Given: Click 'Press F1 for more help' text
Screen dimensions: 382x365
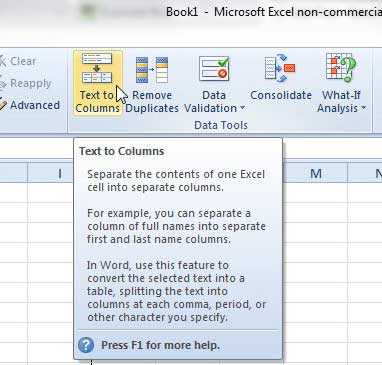Looking at the screenshot, I should (x=161, y=345).
